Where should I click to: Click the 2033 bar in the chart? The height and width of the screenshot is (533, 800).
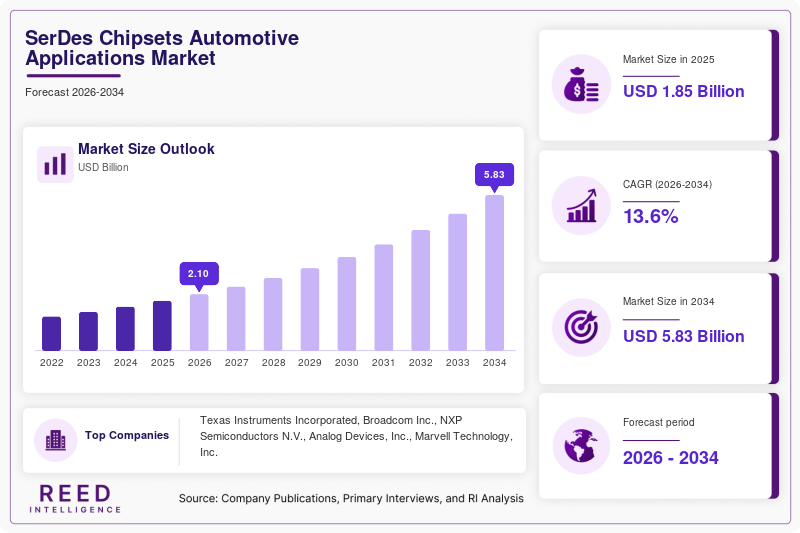[x=458, y=282]
